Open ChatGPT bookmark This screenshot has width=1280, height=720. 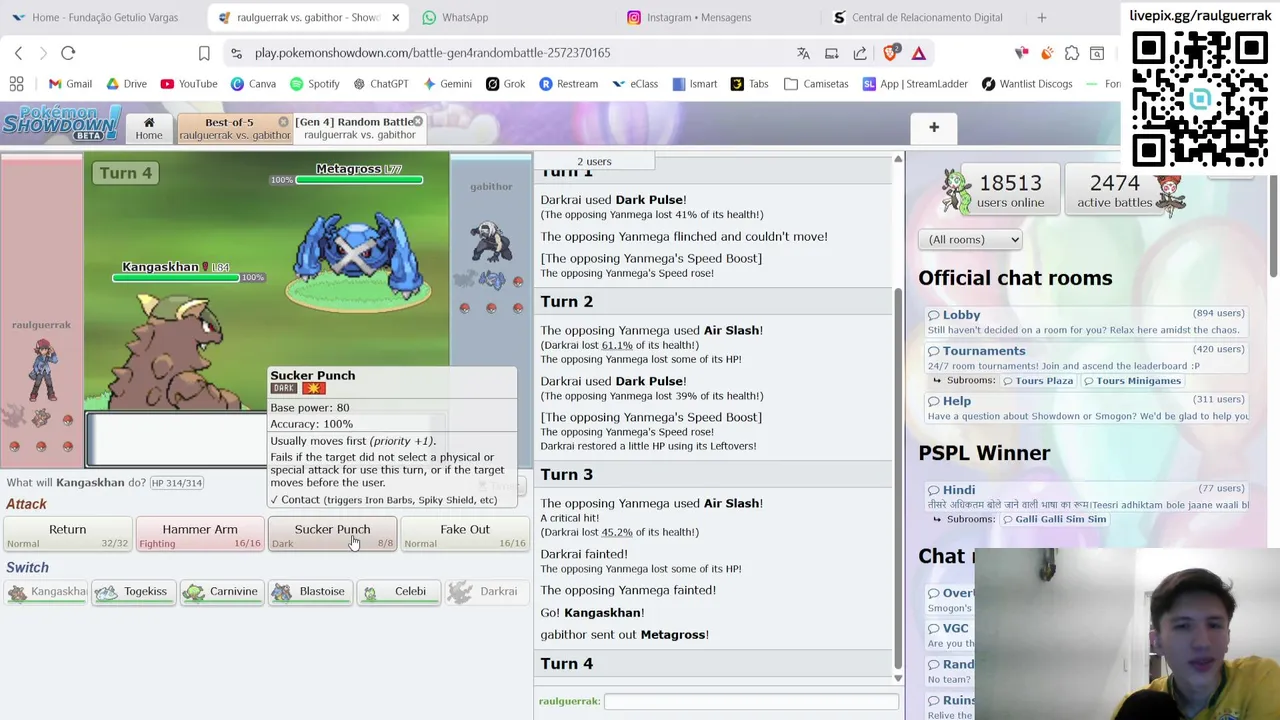tap(379, 84)
